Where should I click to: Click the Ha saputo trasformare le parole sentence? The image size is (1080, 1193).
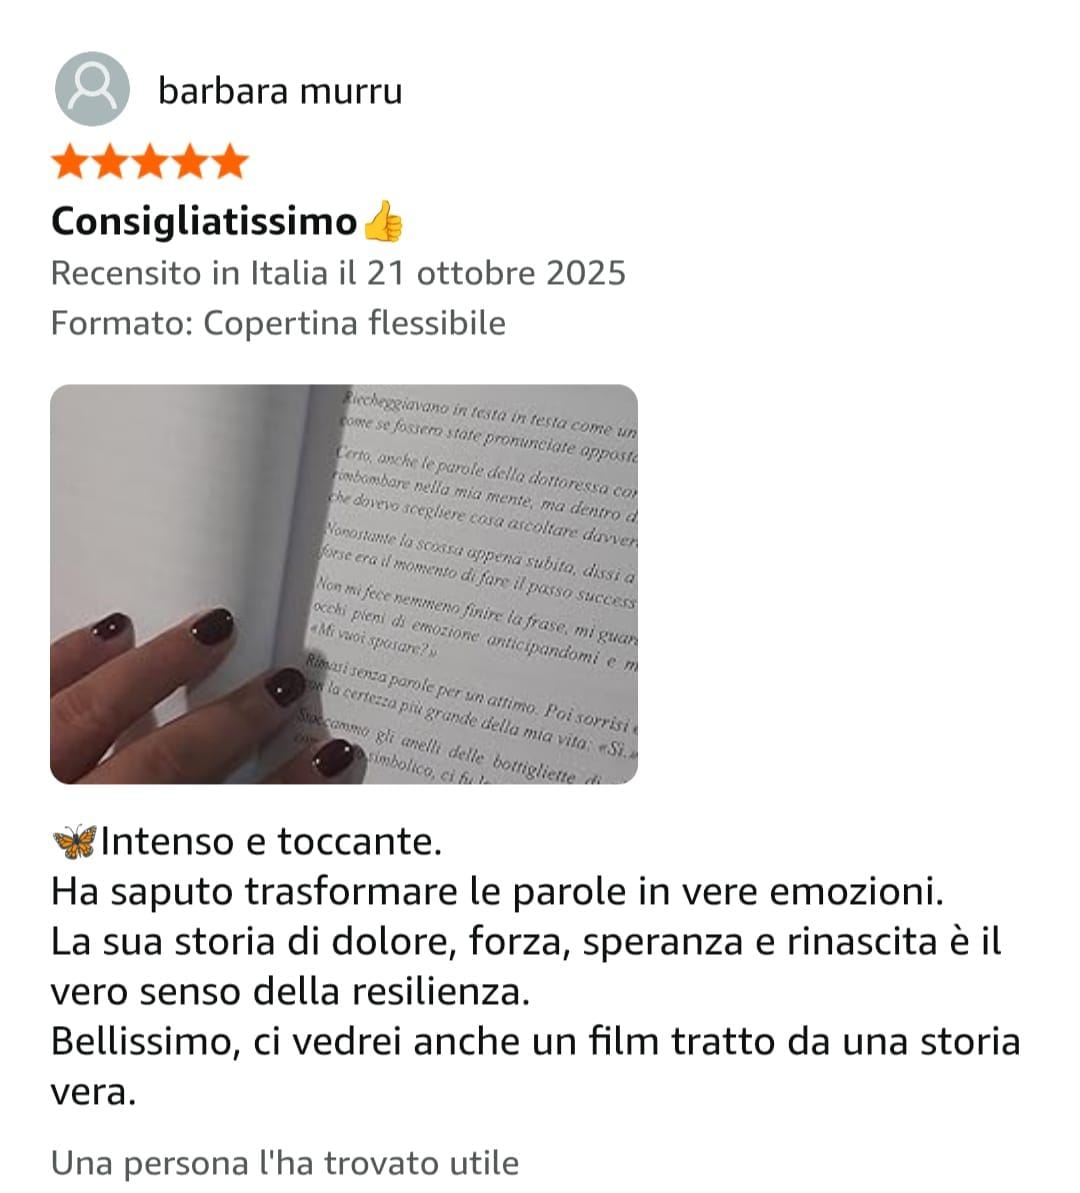tap(498, 892)
